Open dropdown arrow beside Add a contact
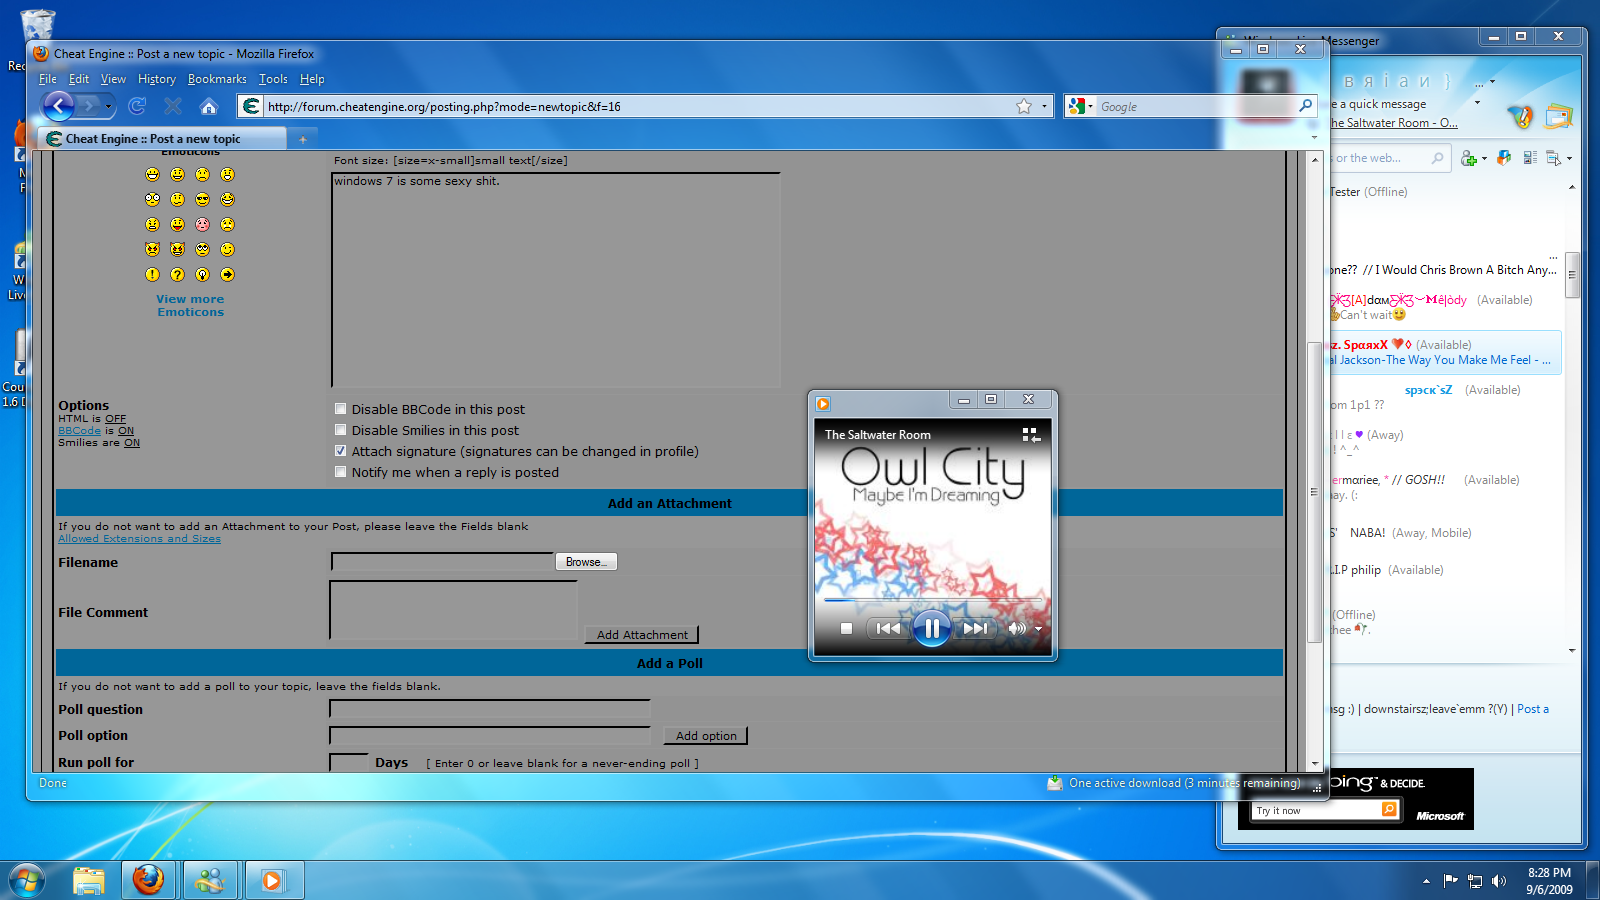This screenshot has width=1600, height=900. point(1484,158)
